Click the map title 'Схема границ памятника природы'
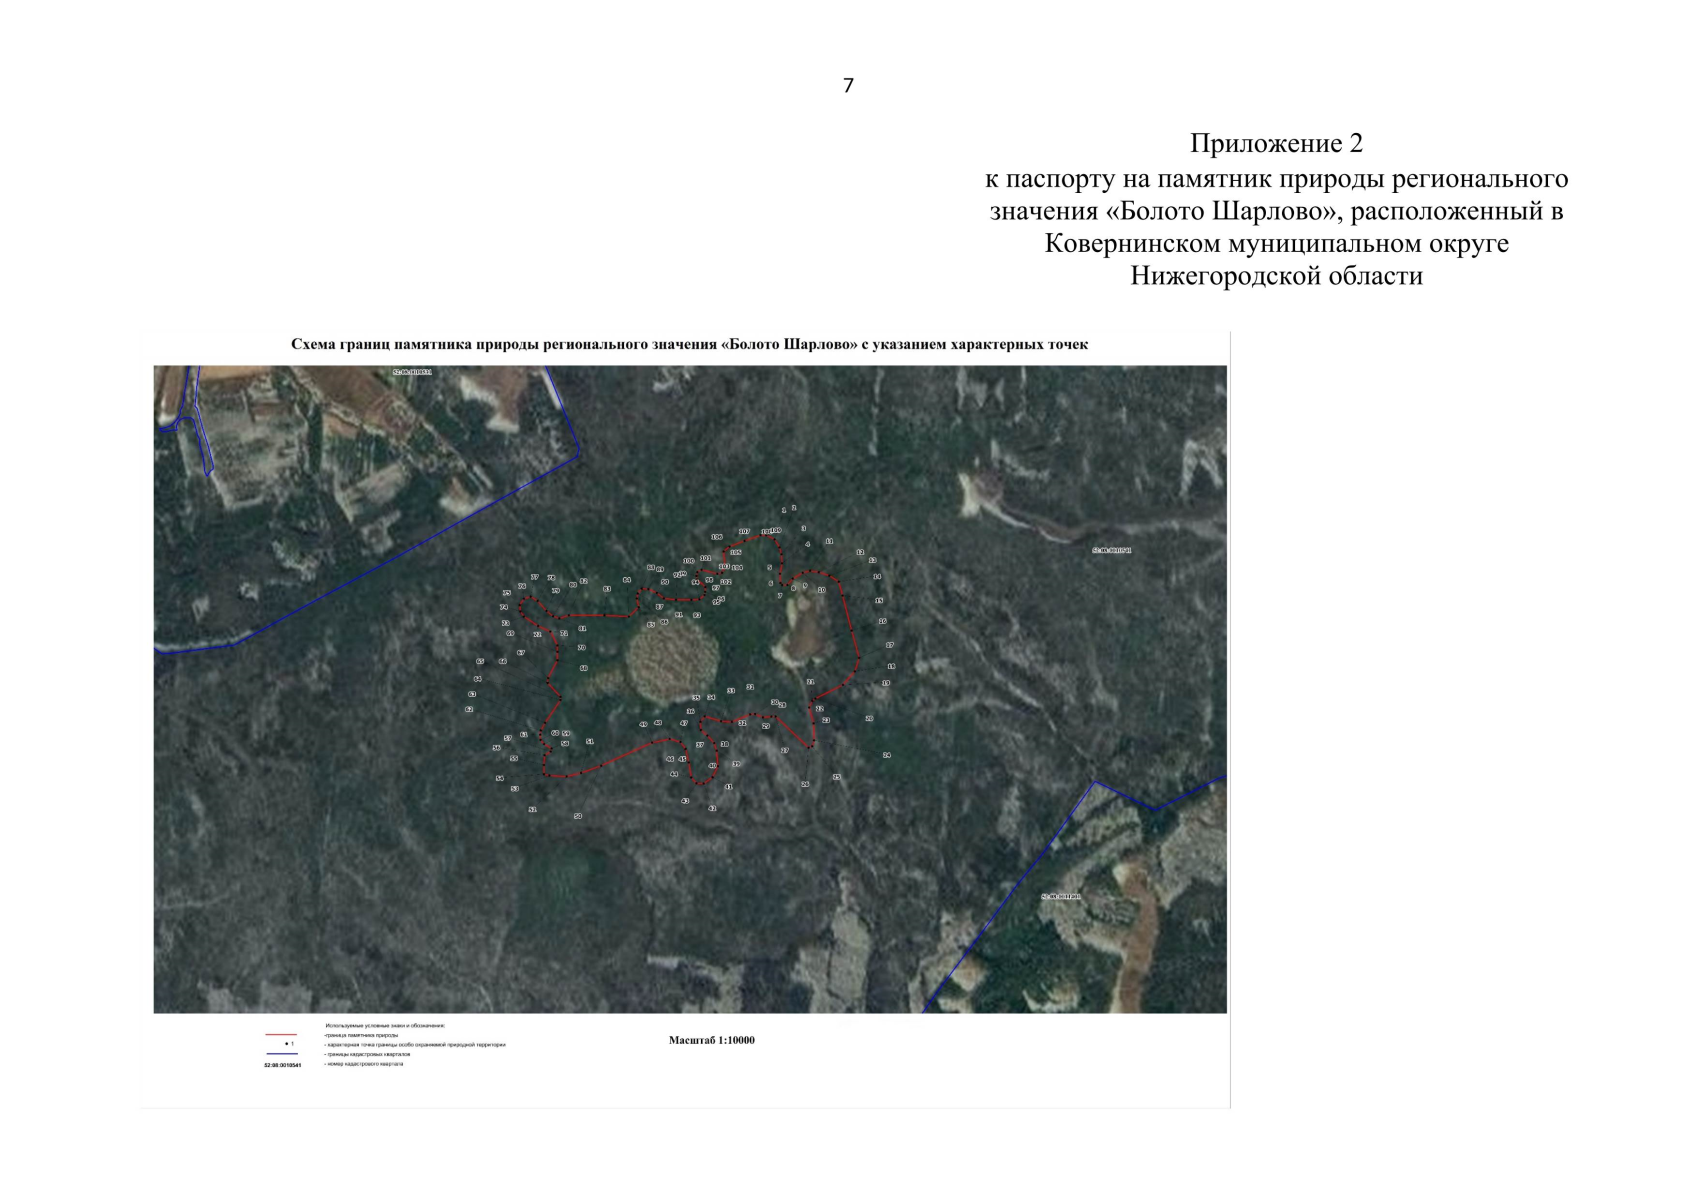1697x1200 pixels. click(x=689, y=344)
